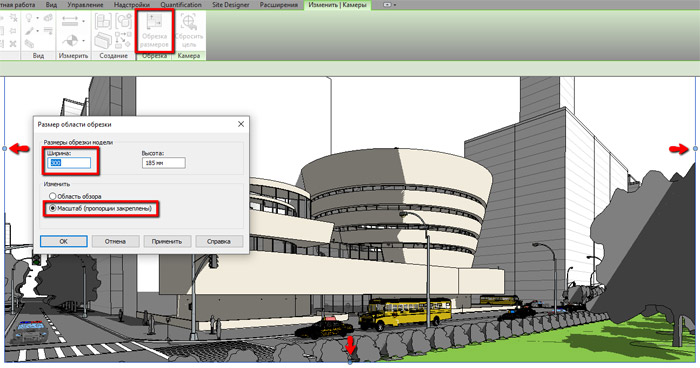Select the Область обзора radio button

53,196
